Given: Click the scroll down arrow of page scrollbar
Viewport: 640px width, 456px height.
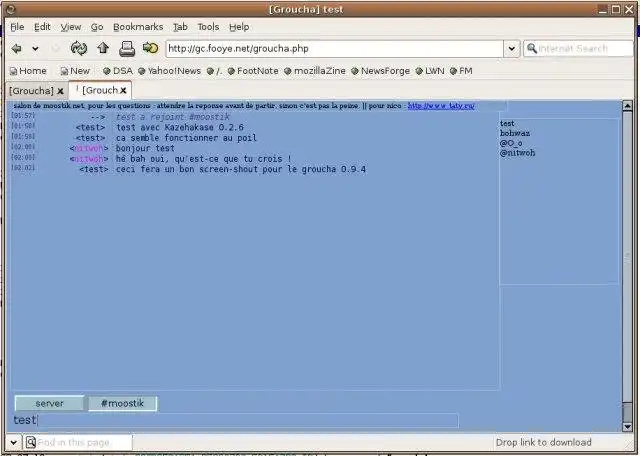Looking at the screenshot, I should (x=627, y=427).
